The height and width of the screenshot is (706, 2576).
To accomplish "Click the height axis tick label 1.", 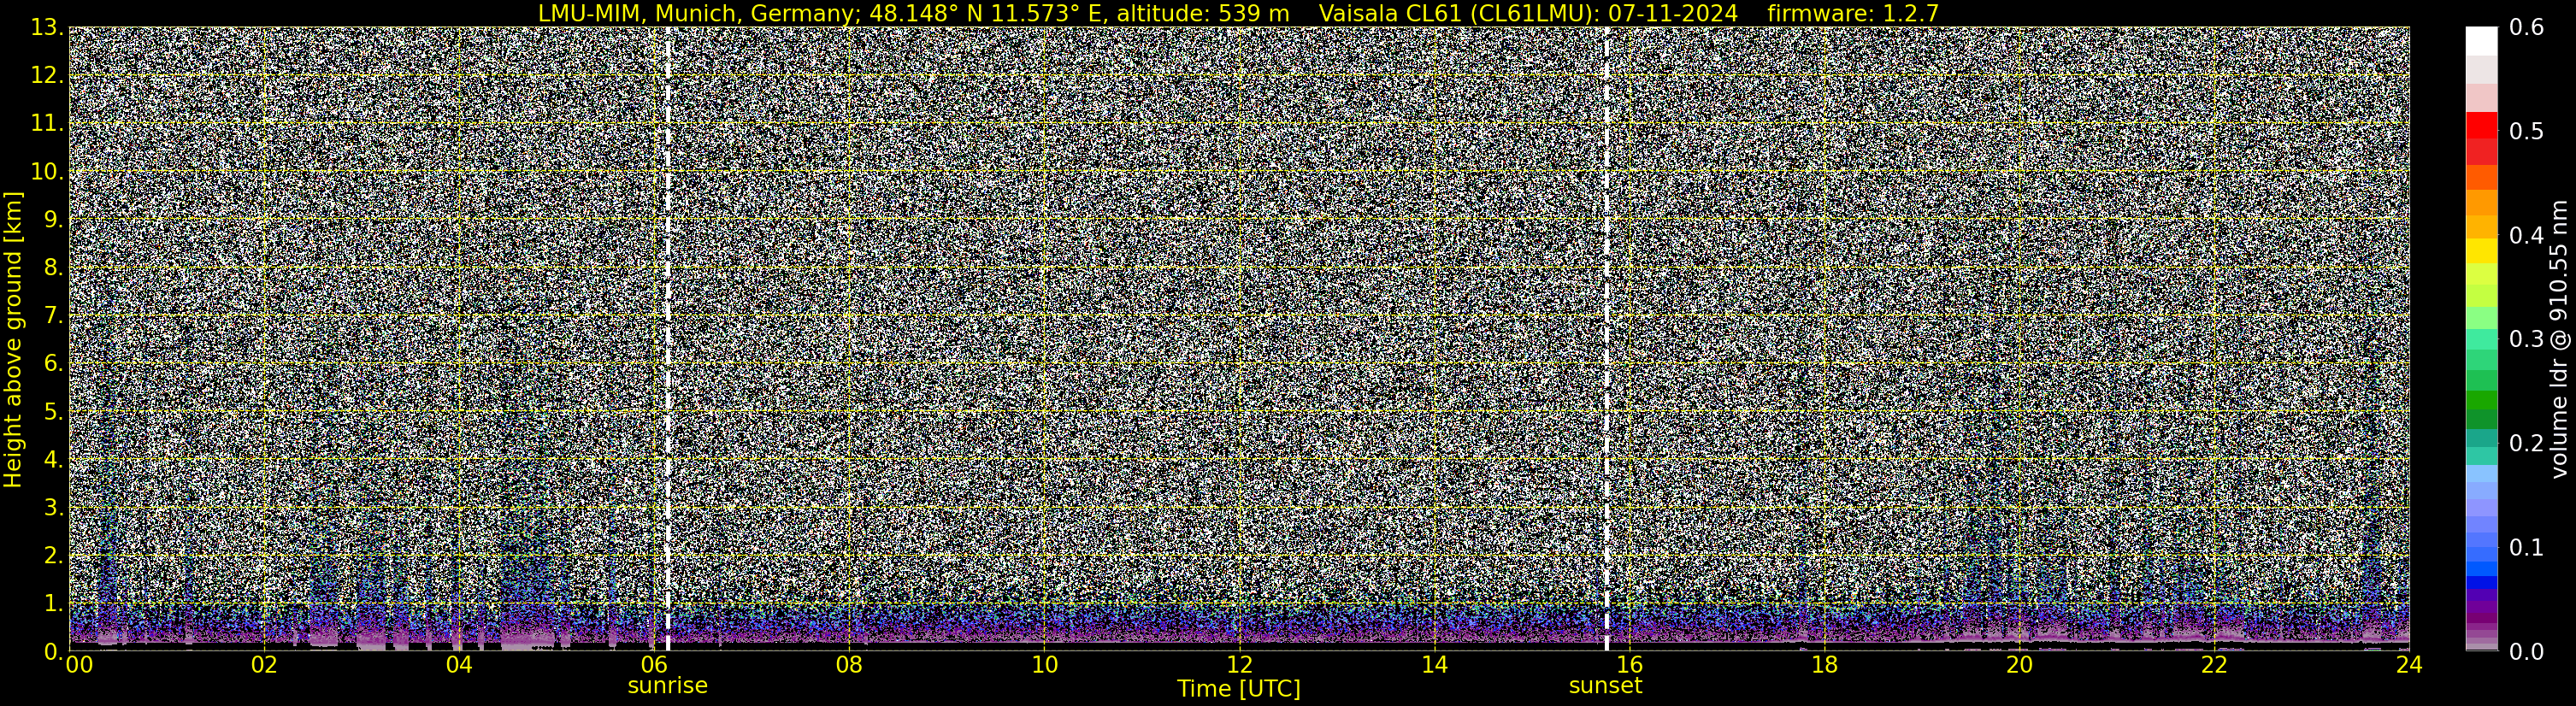I will click(x=53, y=603).
